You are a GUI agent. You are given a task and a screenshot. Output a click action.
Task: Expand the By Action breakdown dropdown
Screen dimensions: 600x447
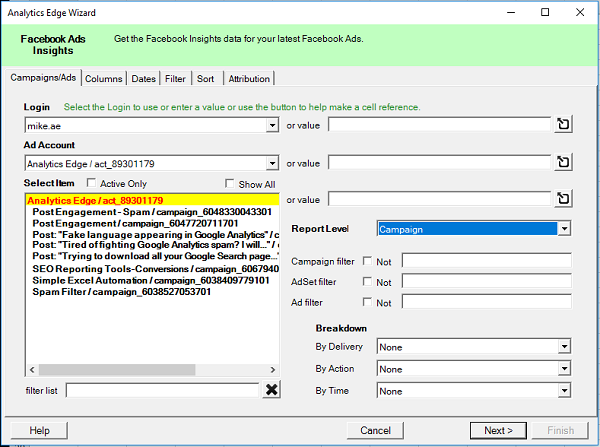pyautogui.click(x=564, y=369)
